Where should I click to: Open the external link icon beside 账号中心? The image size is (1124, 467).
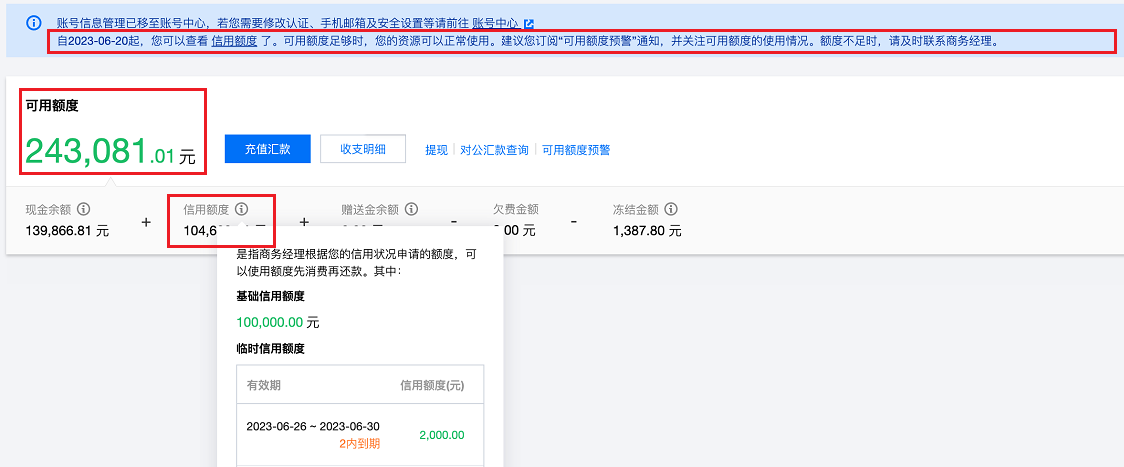[529, 23]
